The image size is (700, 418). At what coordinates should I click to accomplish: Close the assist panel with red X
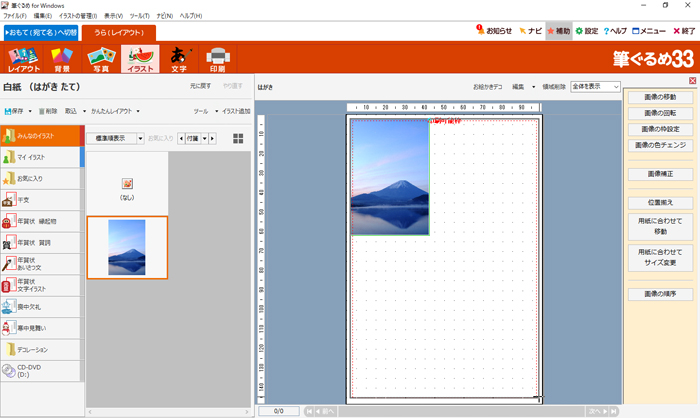(x=692, y=81)
